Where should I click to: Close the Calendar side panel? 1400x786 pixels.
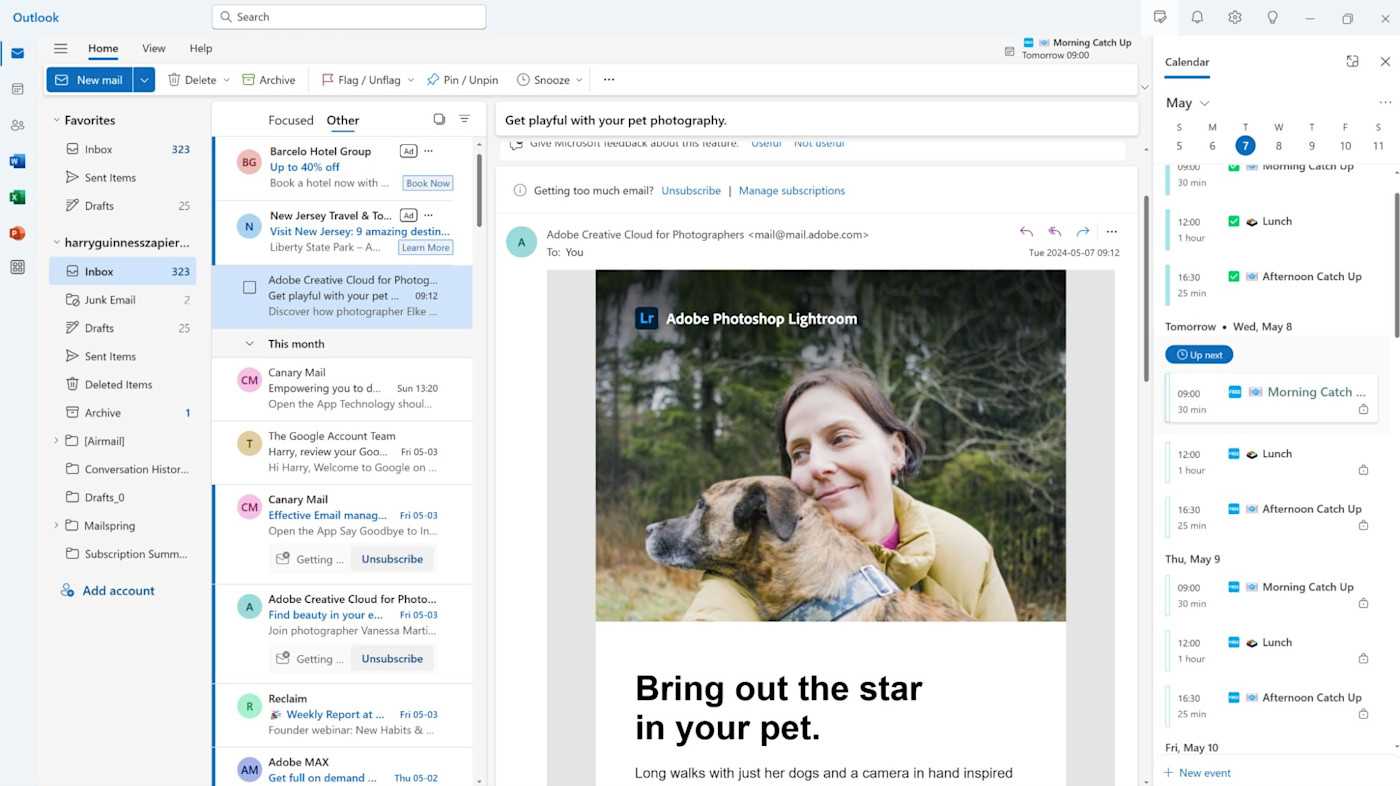tap(1385, 61)
